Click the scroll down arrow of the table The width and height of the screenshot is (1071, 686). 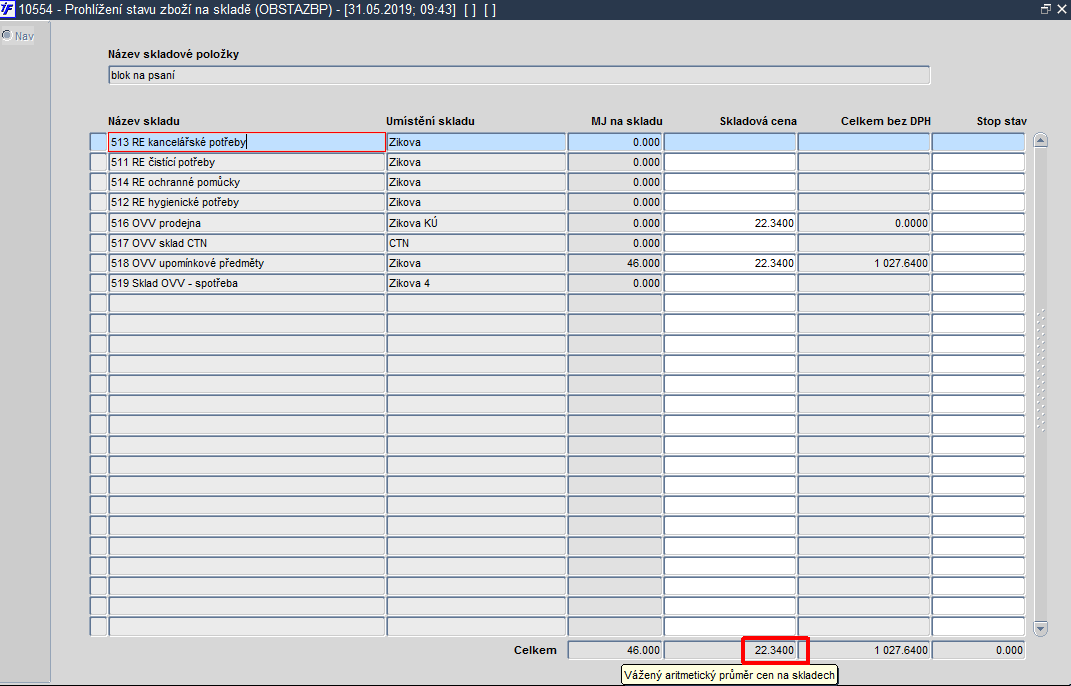point(1040,629)
